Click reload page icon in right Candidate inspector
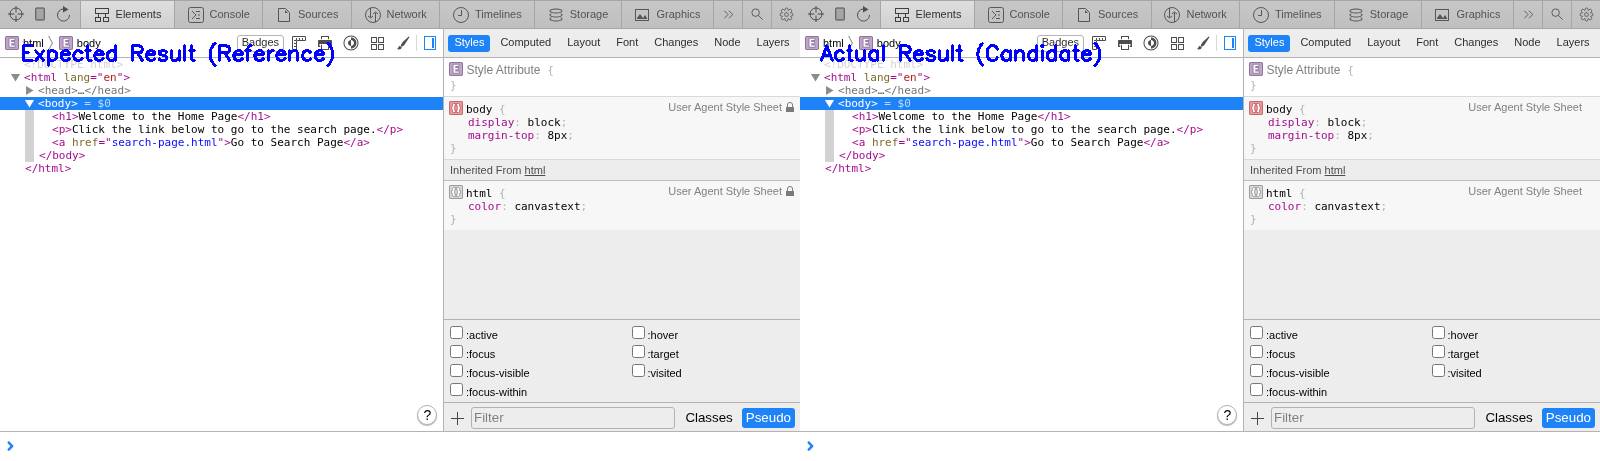1600x461 pixels. click(x=863, y=14)
